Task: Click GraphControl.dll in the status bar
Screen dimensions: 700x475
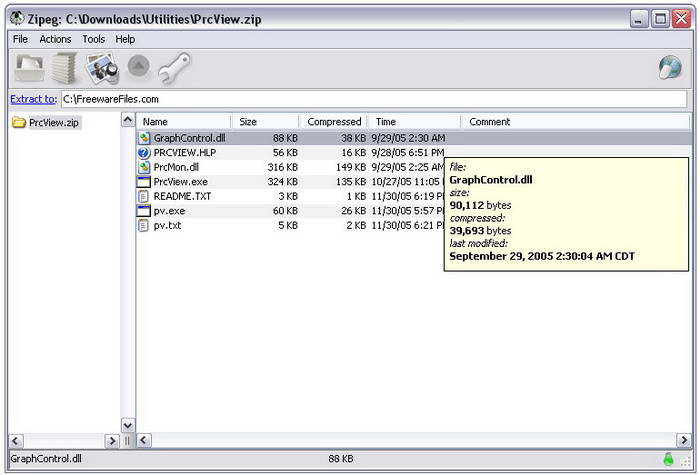Action: point(46,458)
